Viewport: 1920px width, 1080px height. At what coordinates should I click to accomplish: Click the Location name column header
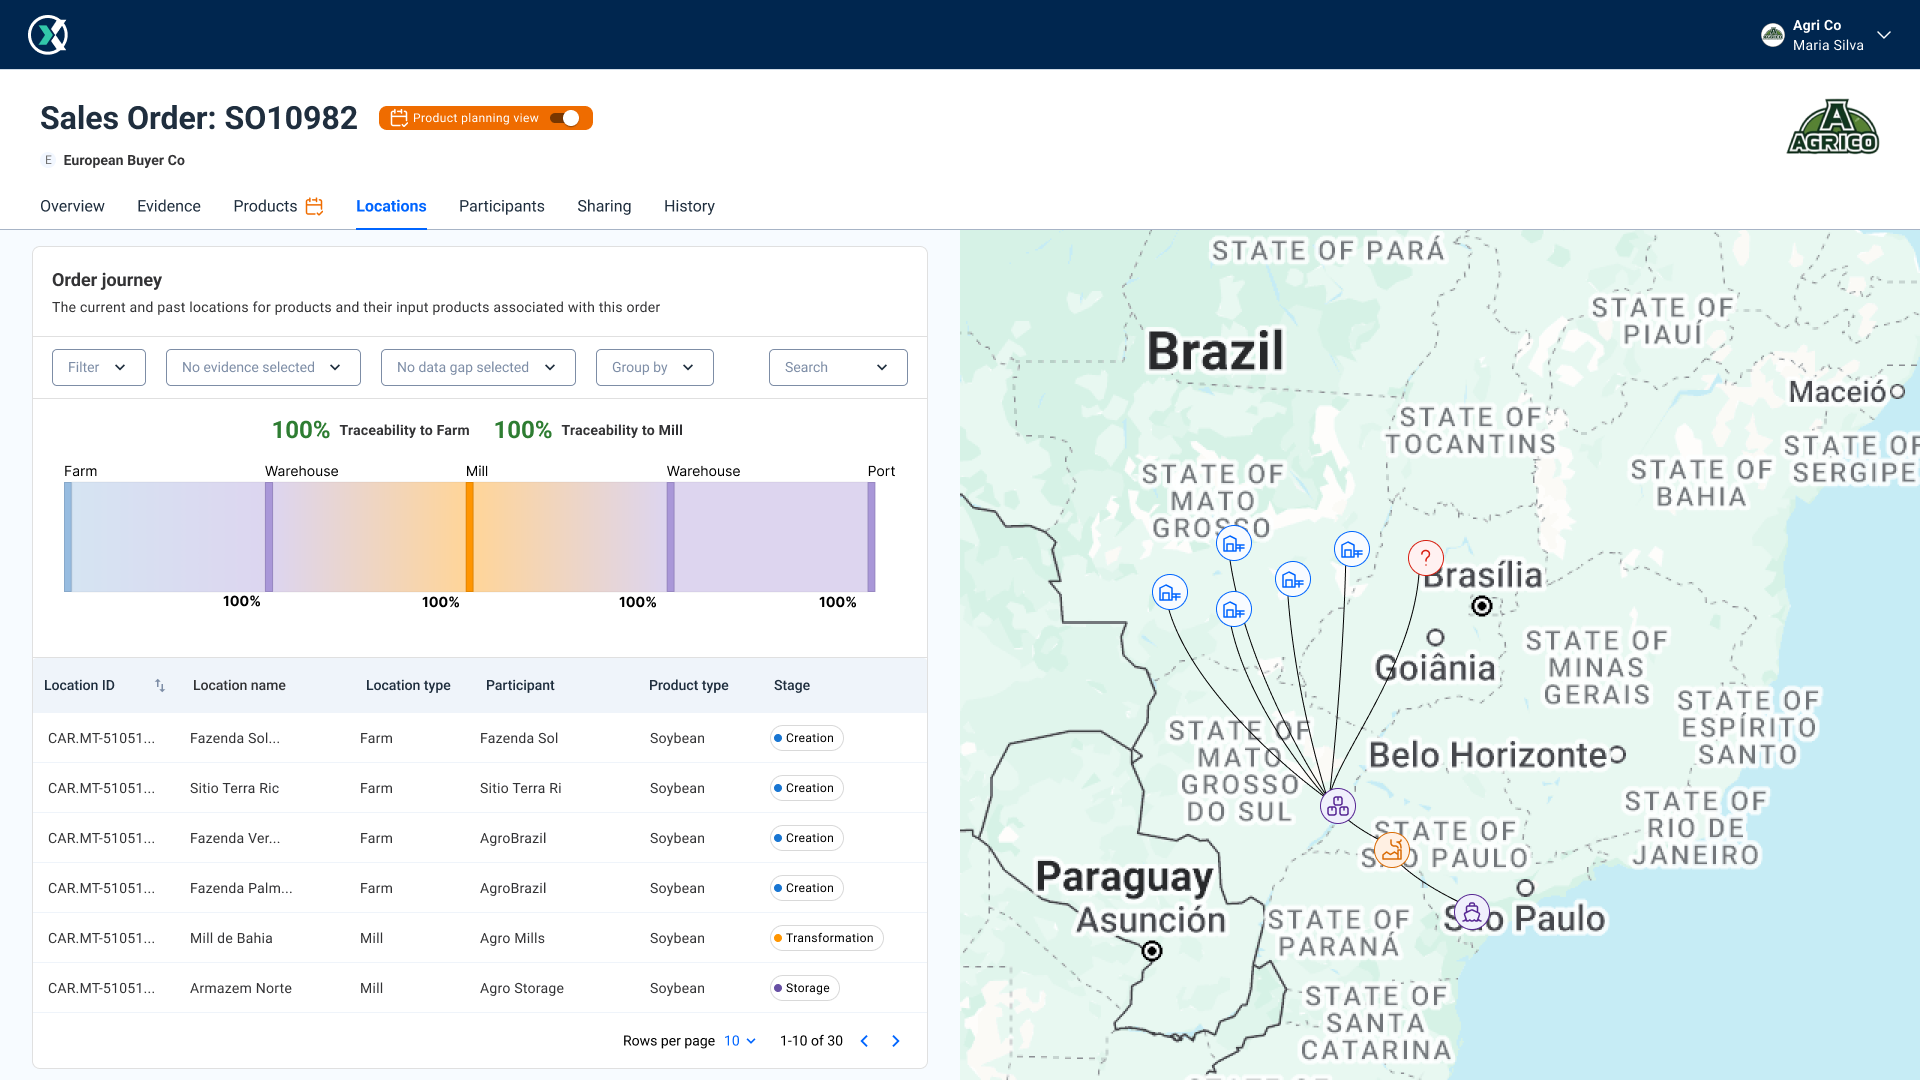click(x=239, y=685)
